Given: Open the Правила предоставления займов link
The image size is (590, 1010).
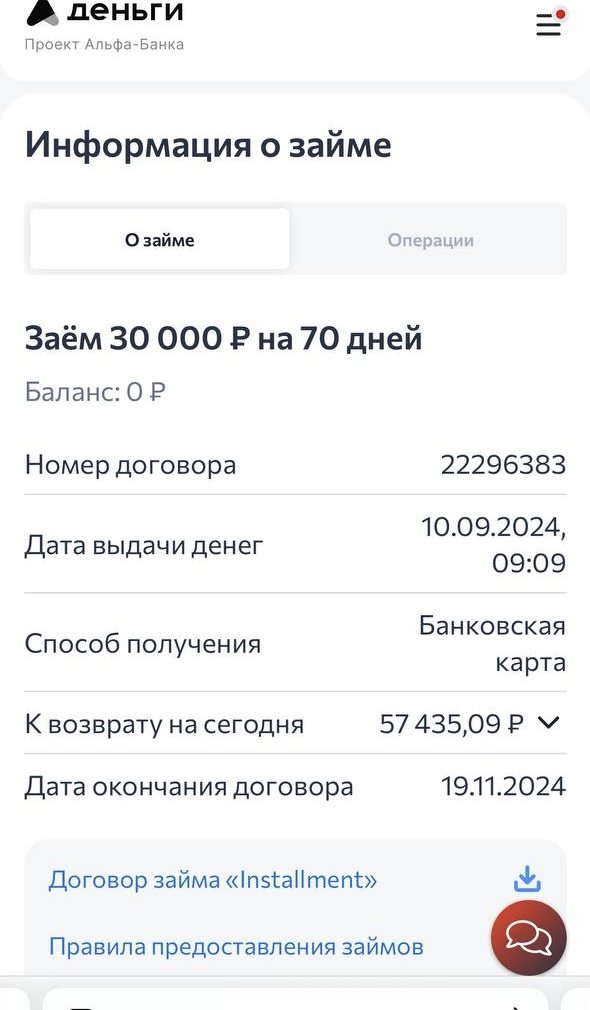Looking at the screenshot, I should tap(236, 946).
